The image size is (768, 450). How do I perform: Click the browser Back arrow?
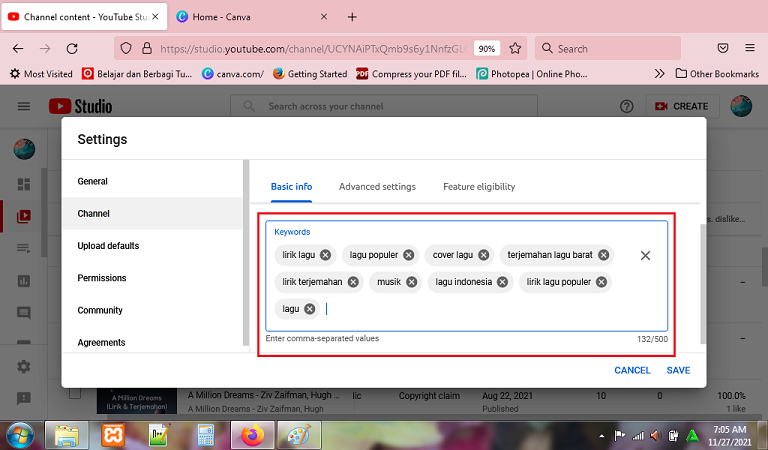pos(18,48)
